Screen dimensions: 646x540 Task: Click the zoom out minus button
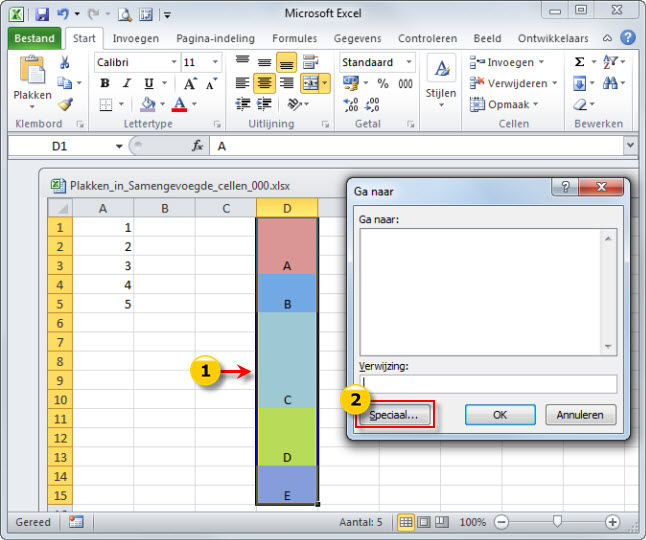point(501,522)
